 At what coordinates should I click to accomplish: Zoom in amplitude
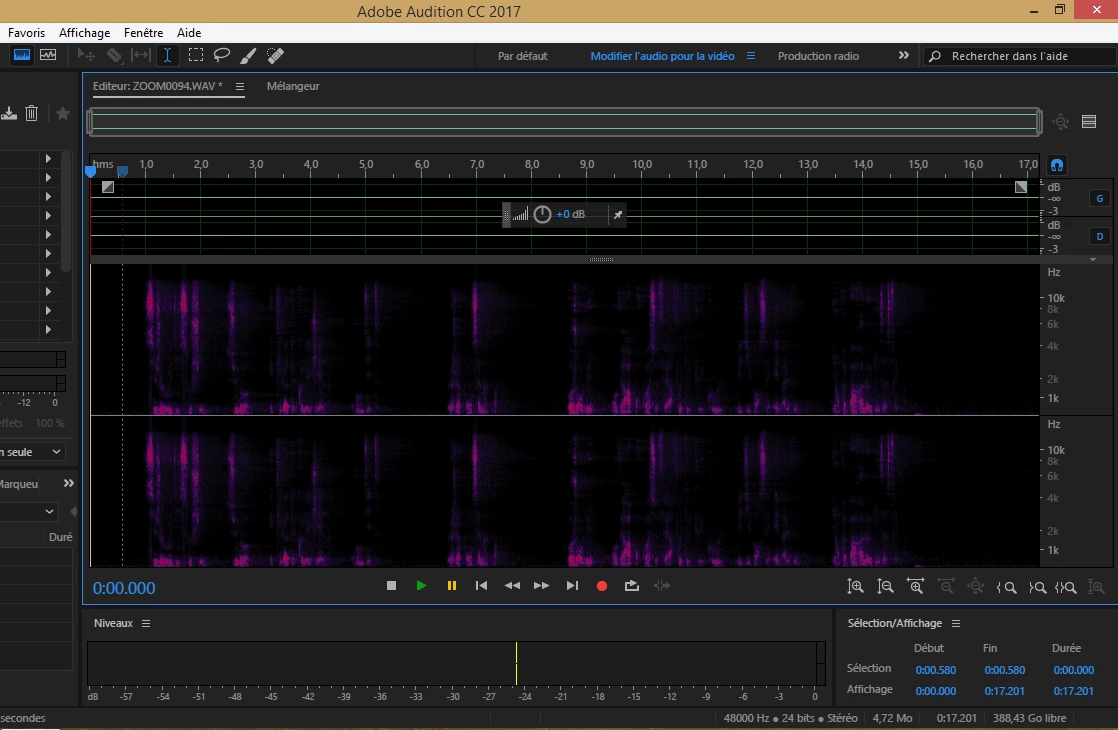coord(855,587)
